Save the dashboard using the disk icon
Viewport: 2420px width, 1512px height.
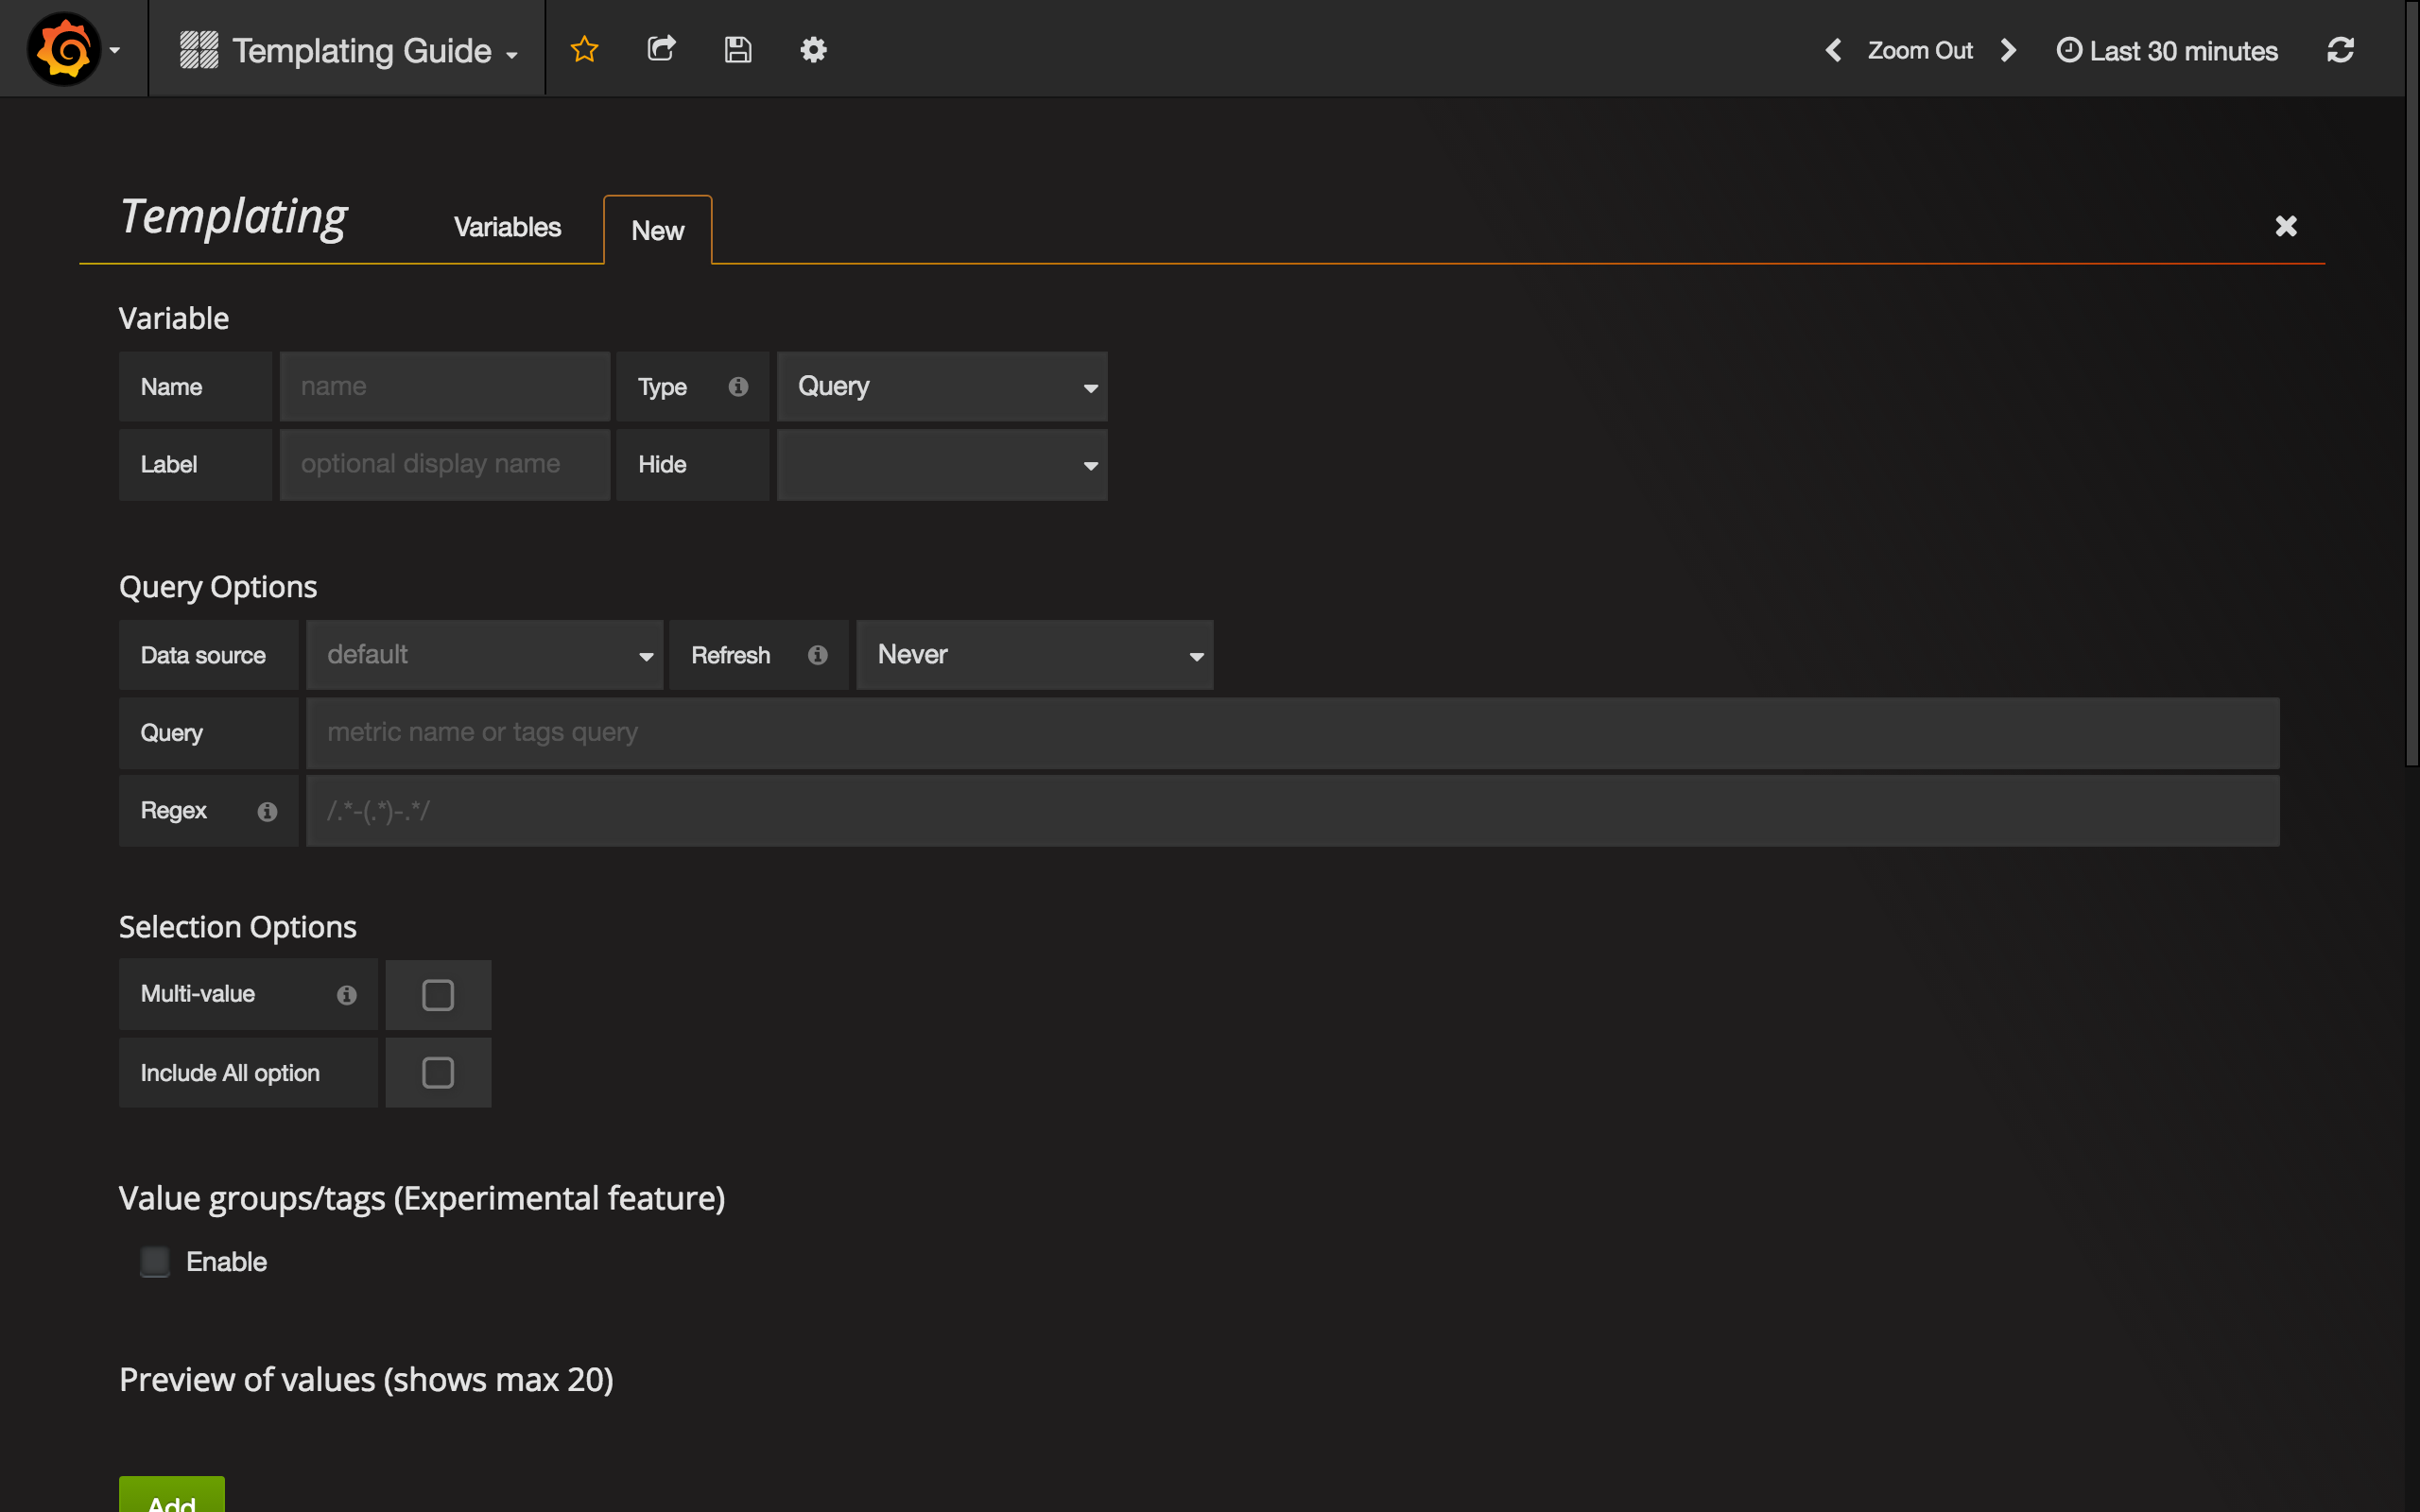738,48
